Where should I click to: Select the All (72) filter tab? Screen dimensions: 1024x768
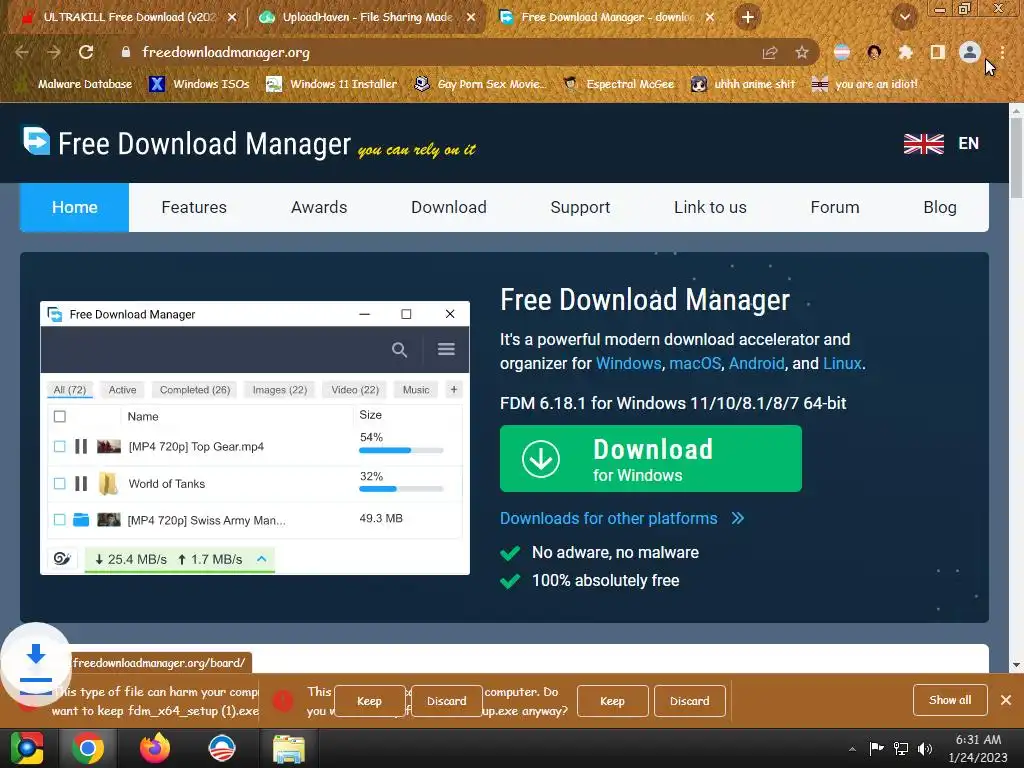coord(69,390)
